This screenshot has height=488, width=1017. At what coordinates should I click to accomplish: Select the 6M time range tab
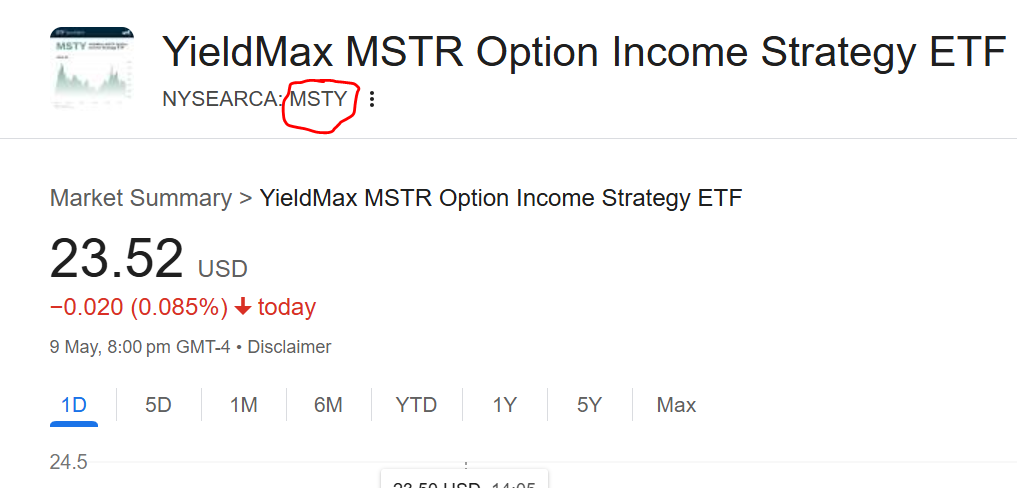pyautogui.click(x=328, y=405)
